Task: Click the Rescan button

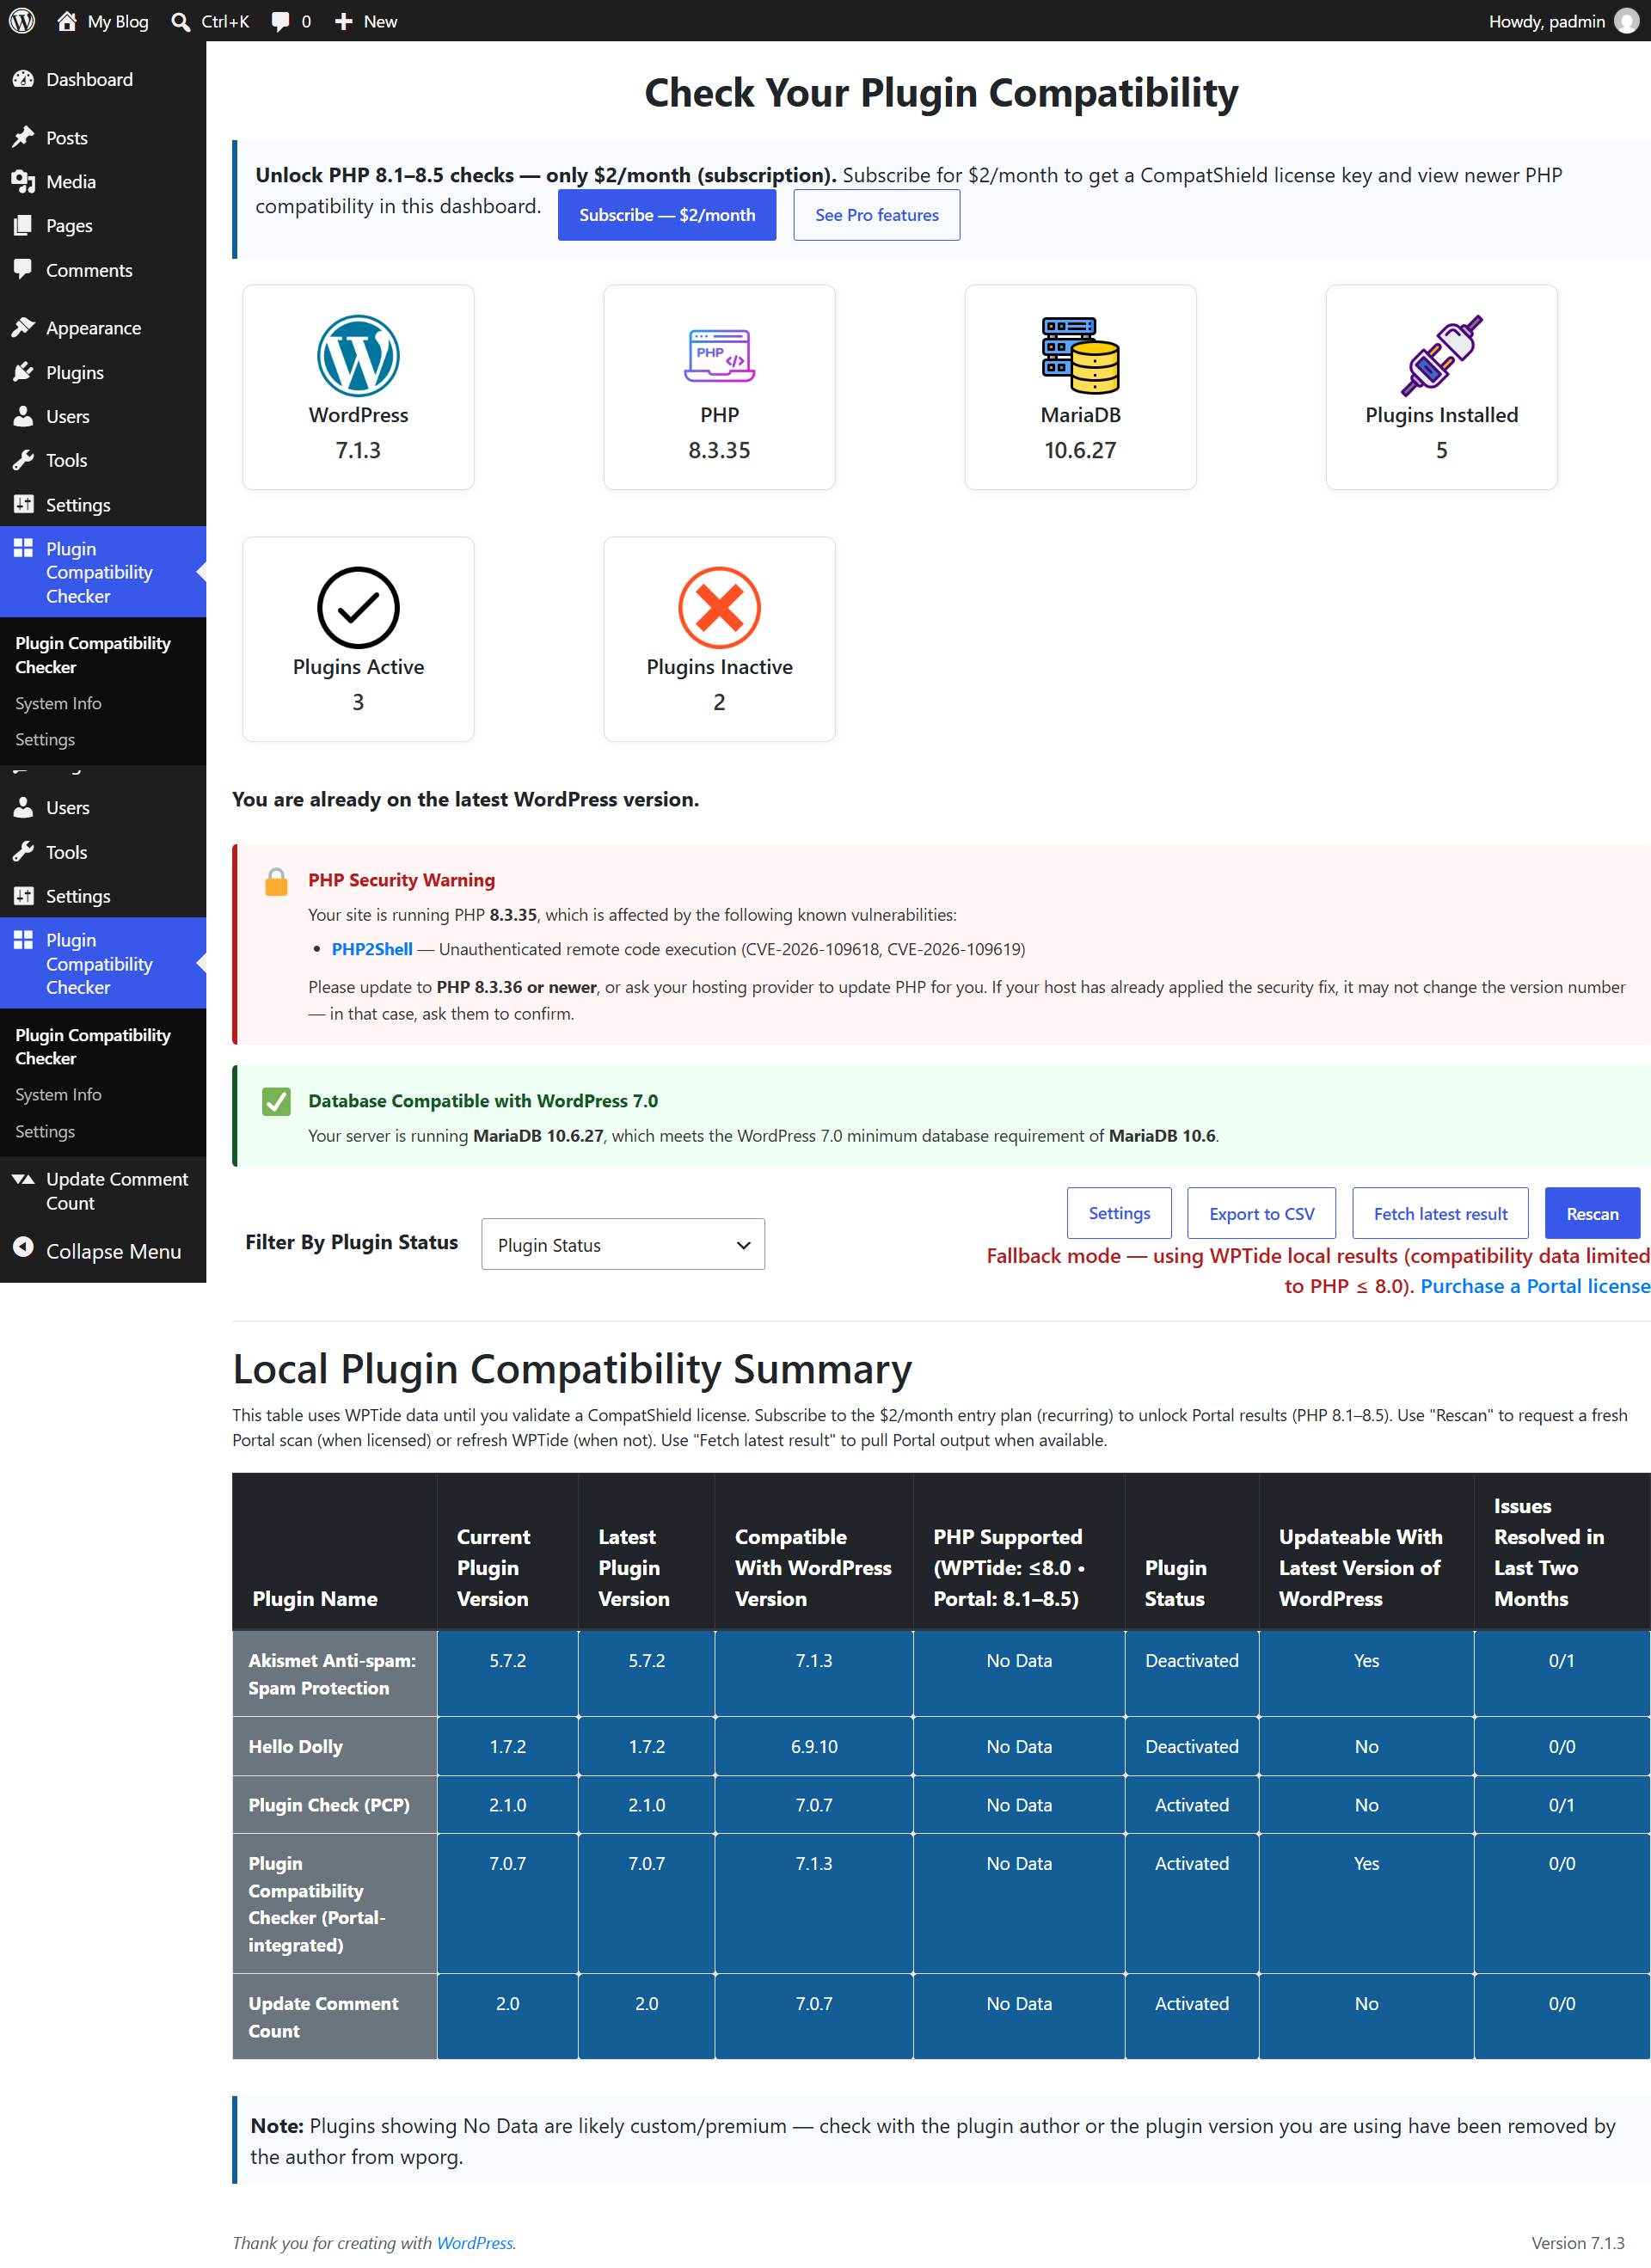Action: click(1592, 1213)
